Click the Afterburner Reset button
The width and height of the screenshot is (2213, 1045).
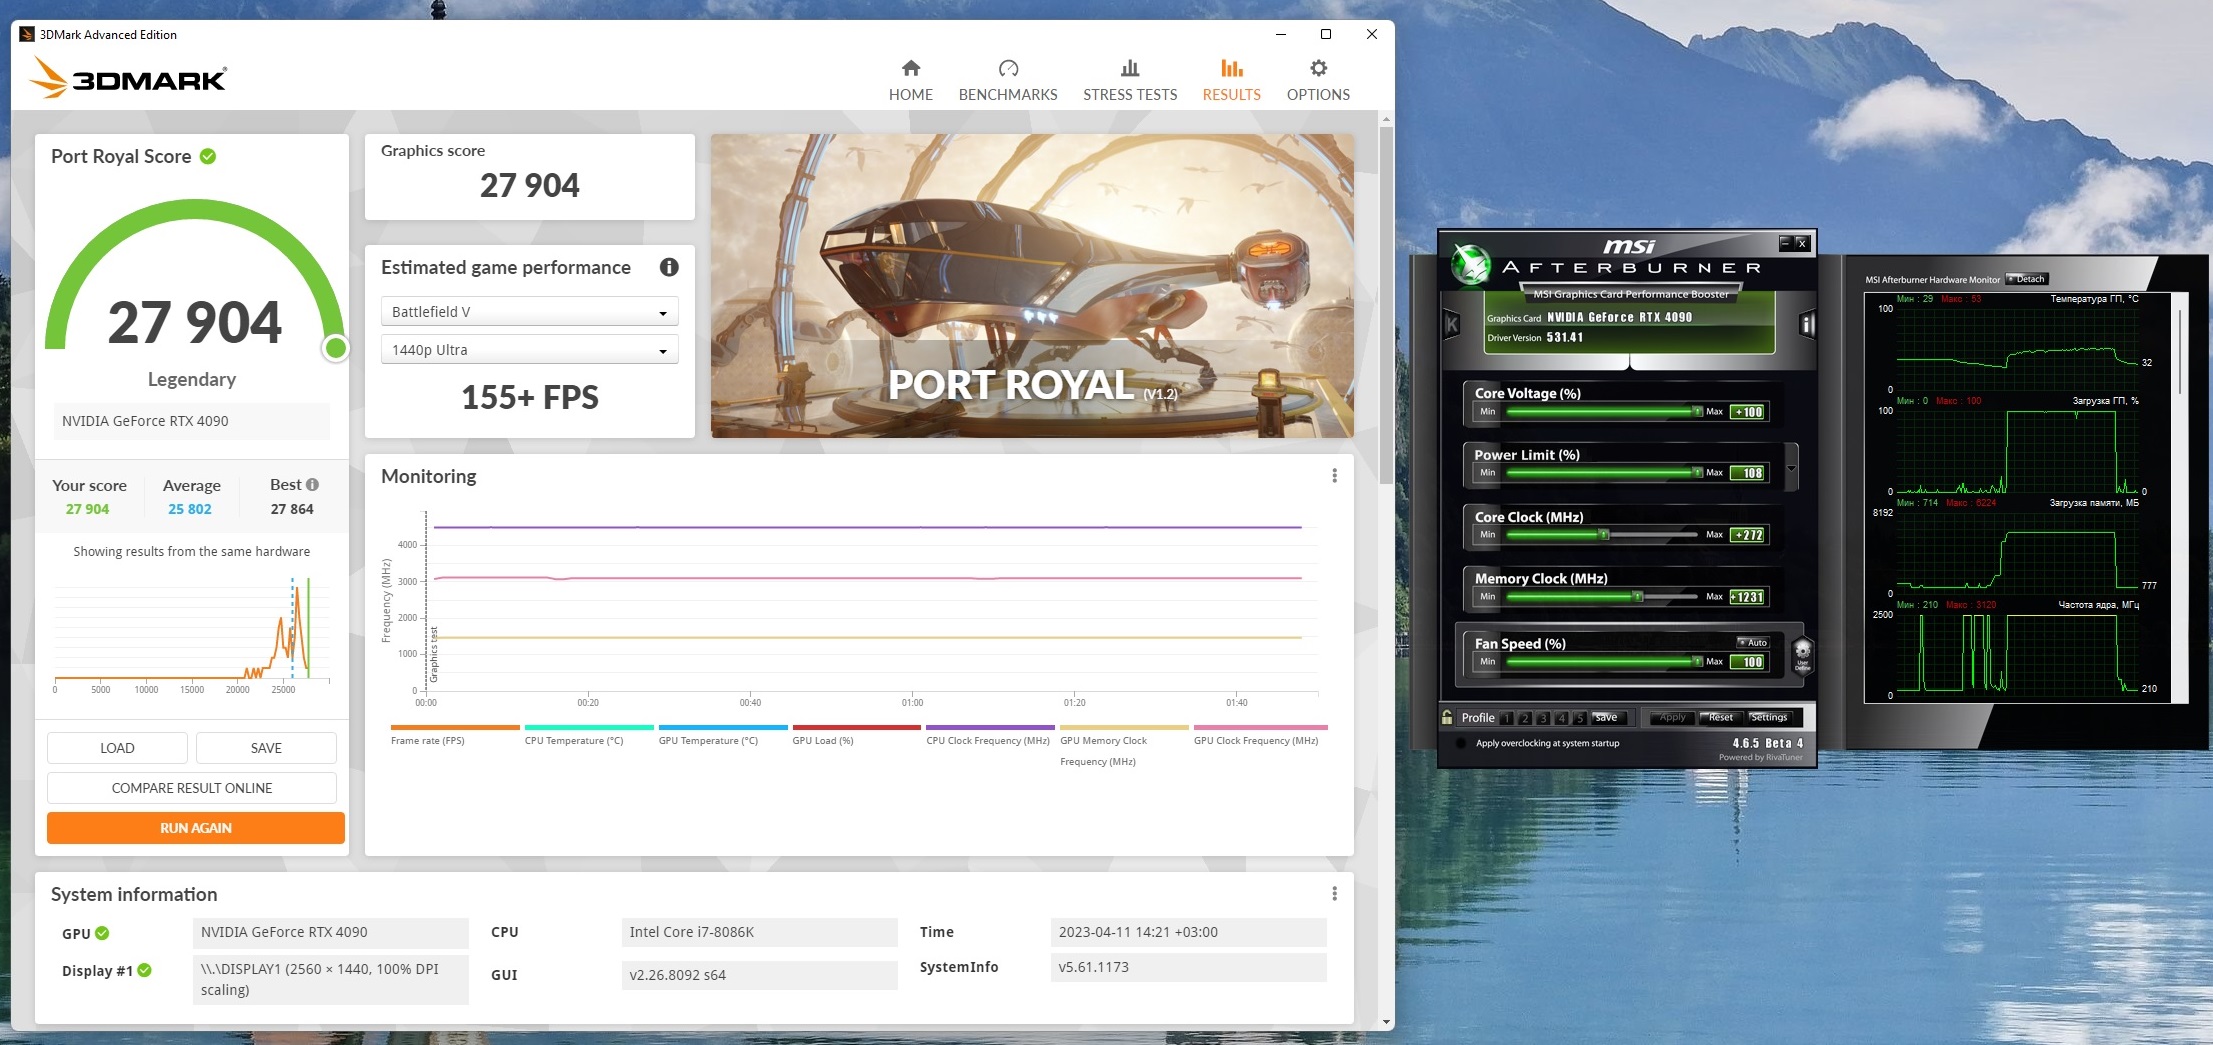[1720, 717]
